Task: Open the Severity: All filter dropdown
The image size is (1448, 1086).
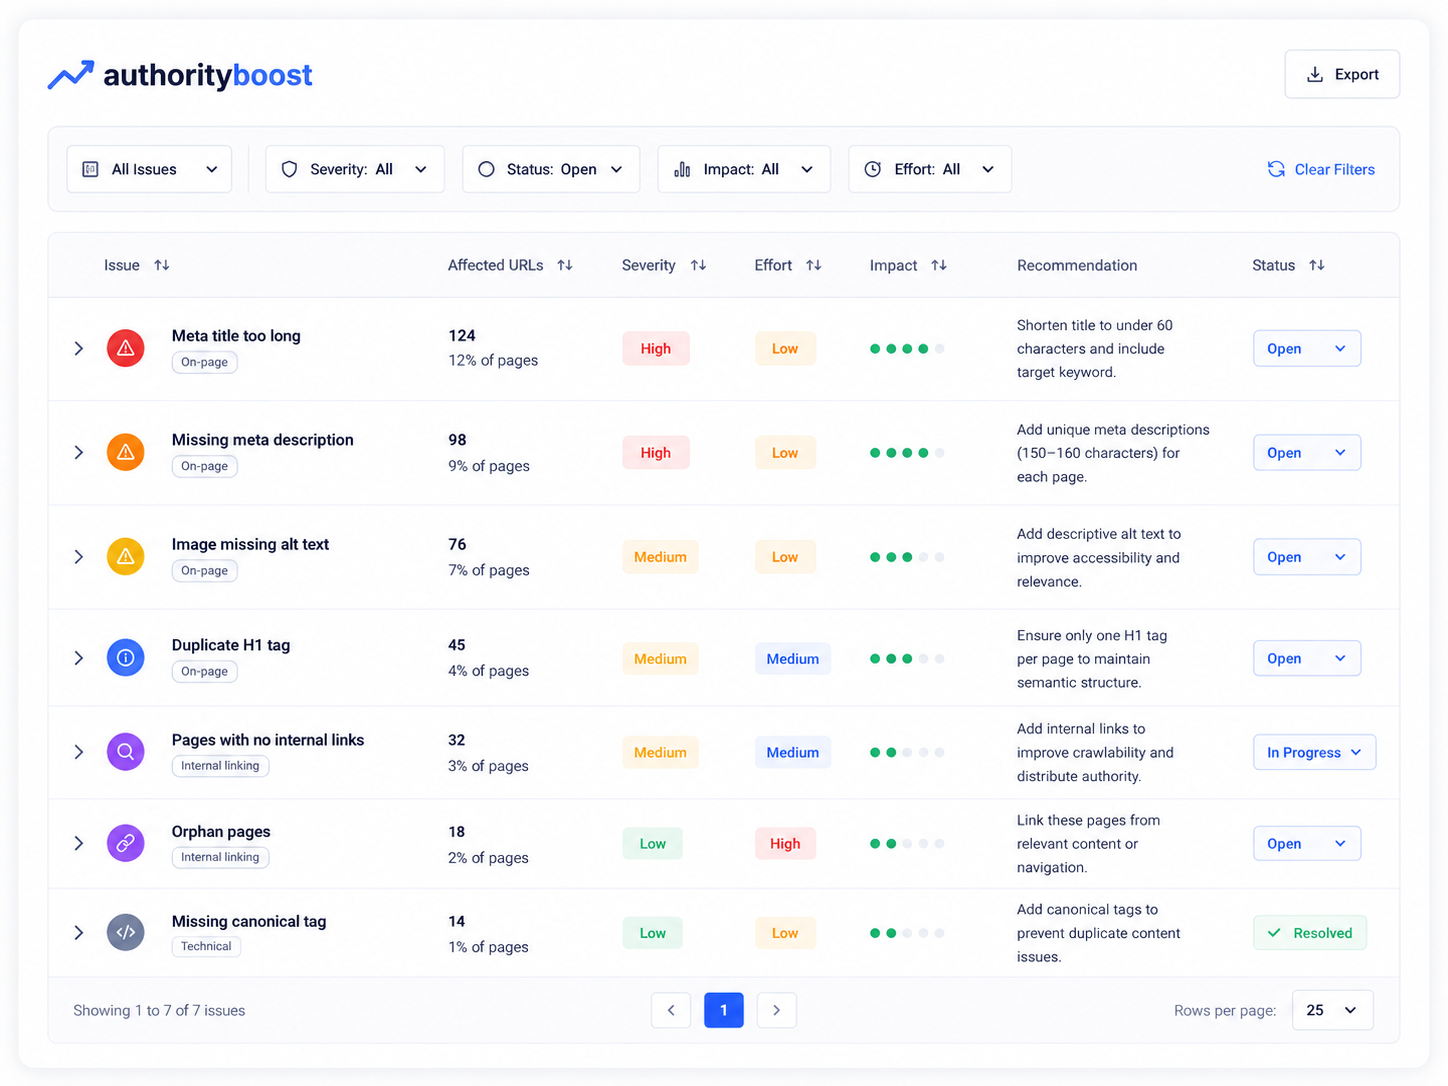Action: point(355,169)
